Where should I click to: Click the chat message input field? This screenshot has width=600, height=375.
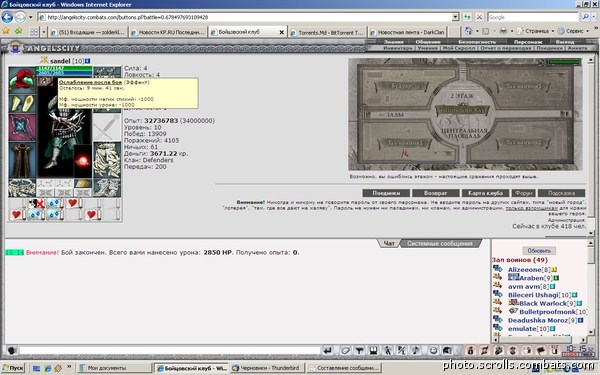click(170, 350)
